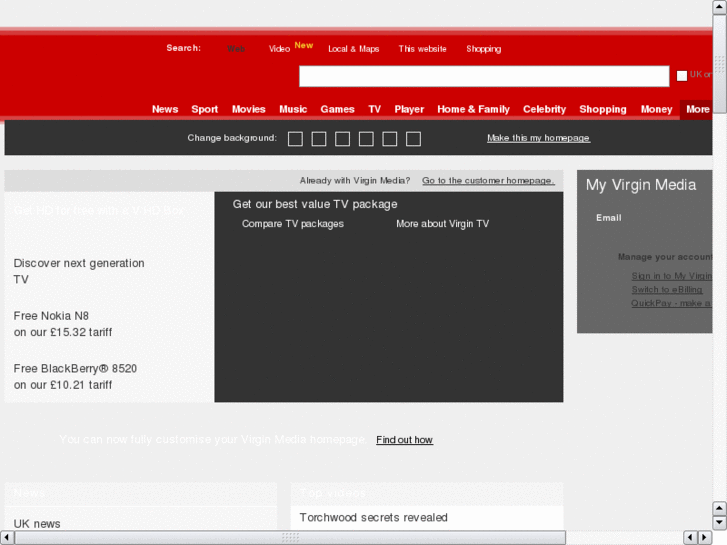727x545 pixels.
Task: Click vertical scrollbar up arrow at top
Action: click(x=720, y=7)
